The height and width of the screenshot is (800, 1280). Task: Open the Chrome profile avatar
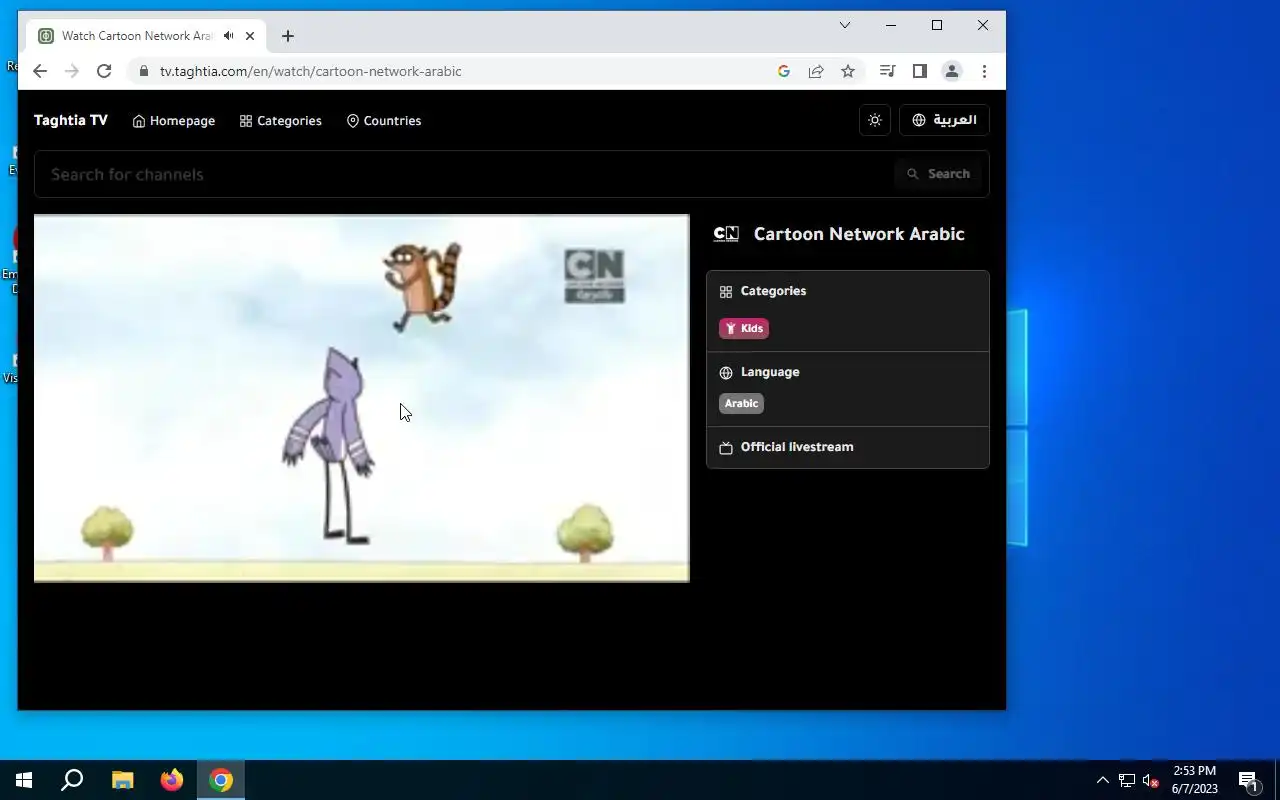click(952, 71)
